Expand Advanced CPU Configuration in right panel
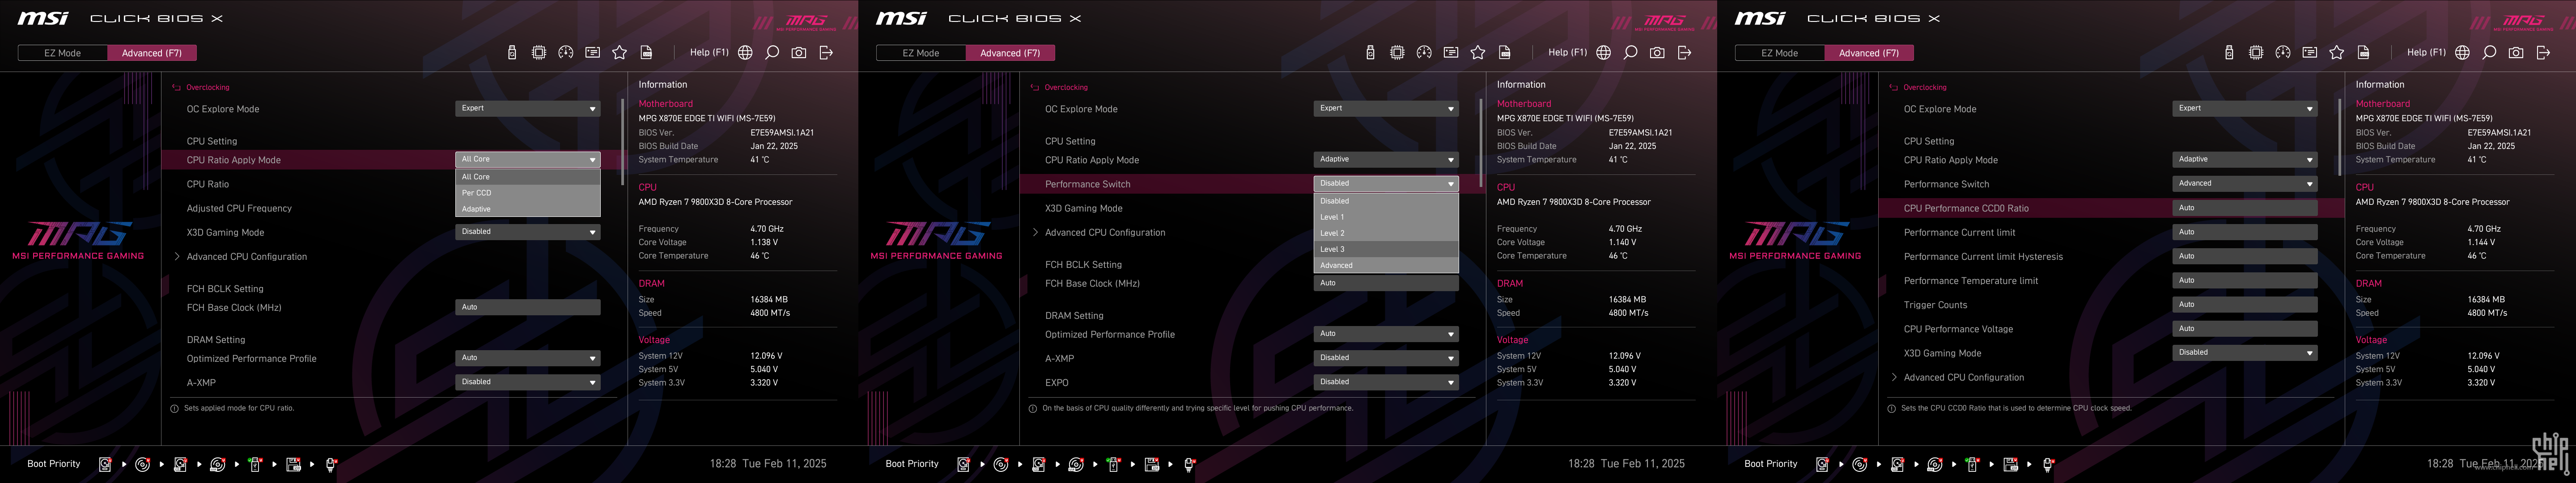 tap(1957, 378)
